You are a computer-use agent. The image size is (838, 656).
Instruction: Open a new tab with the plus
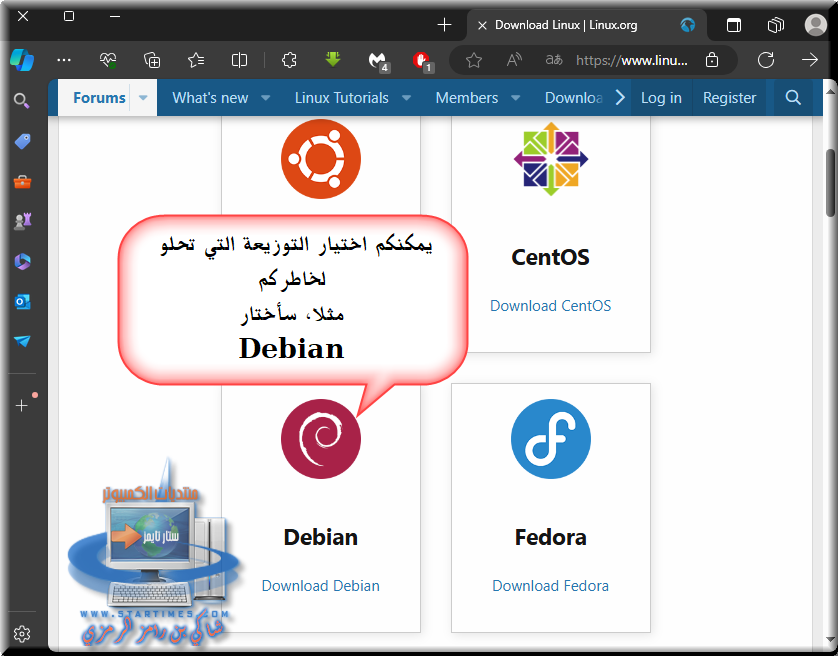[444, 25]
